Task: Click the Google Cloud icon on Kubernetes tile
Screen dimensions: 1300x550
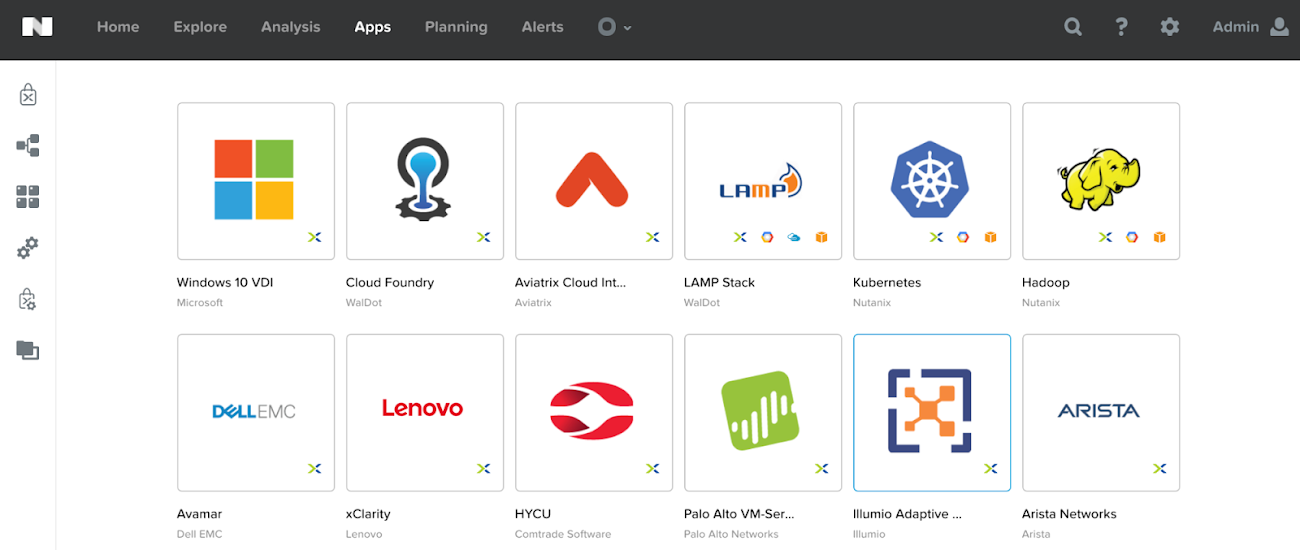Action: (963, 237)
